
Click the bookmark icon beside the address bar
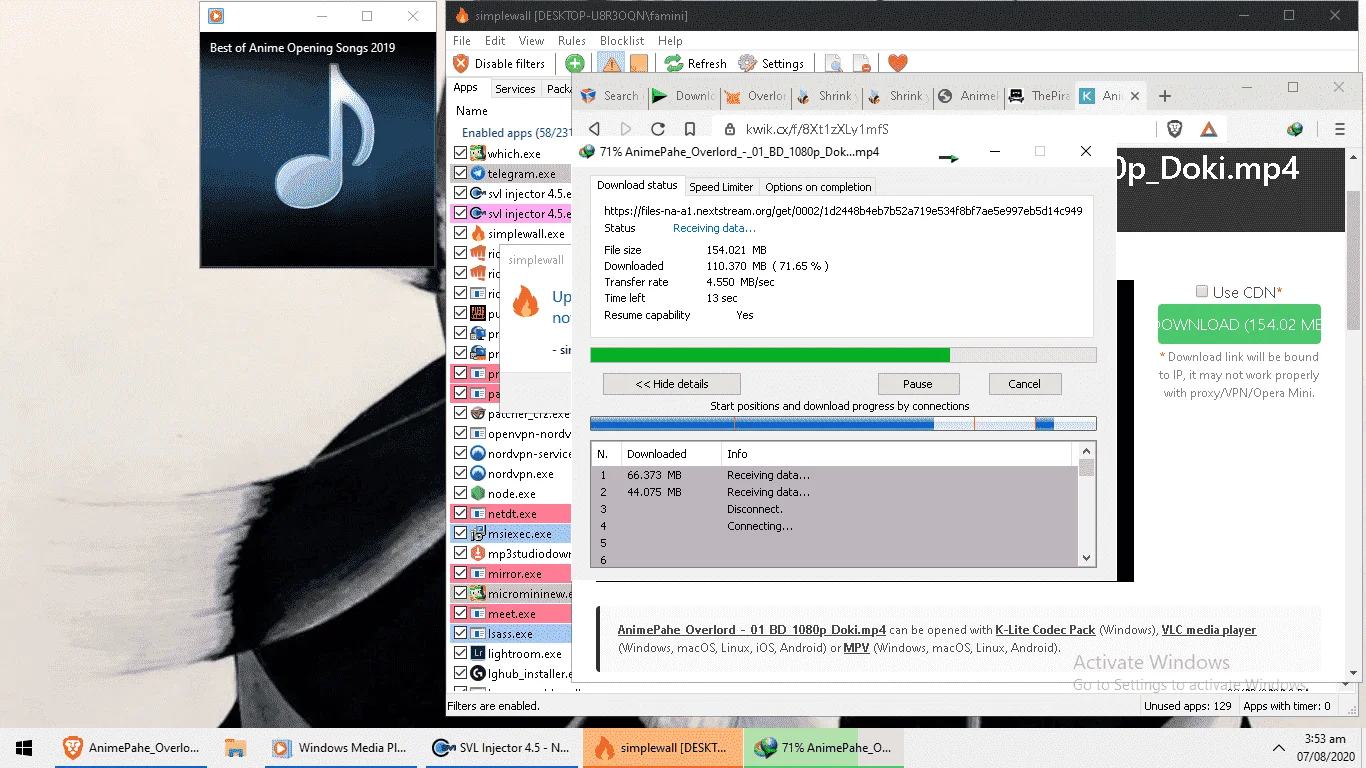pos(690,129)
